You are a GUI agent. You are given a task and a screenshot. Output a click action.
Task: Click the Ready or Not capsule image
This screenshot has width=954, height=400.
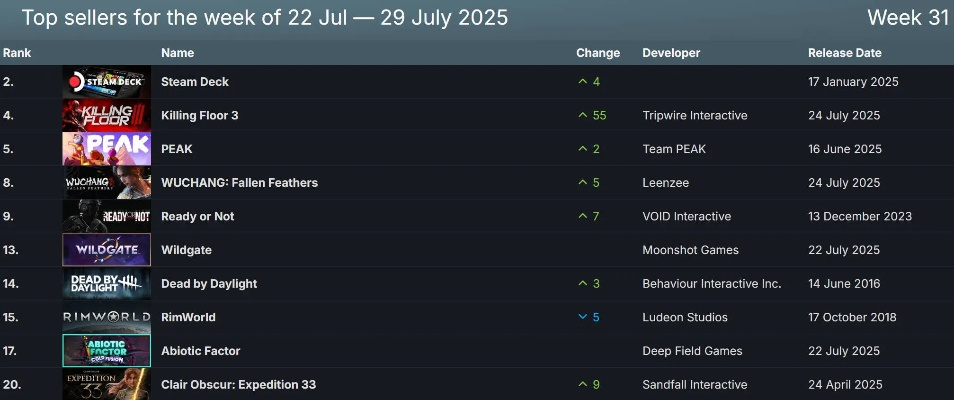(x=106, y=216)
